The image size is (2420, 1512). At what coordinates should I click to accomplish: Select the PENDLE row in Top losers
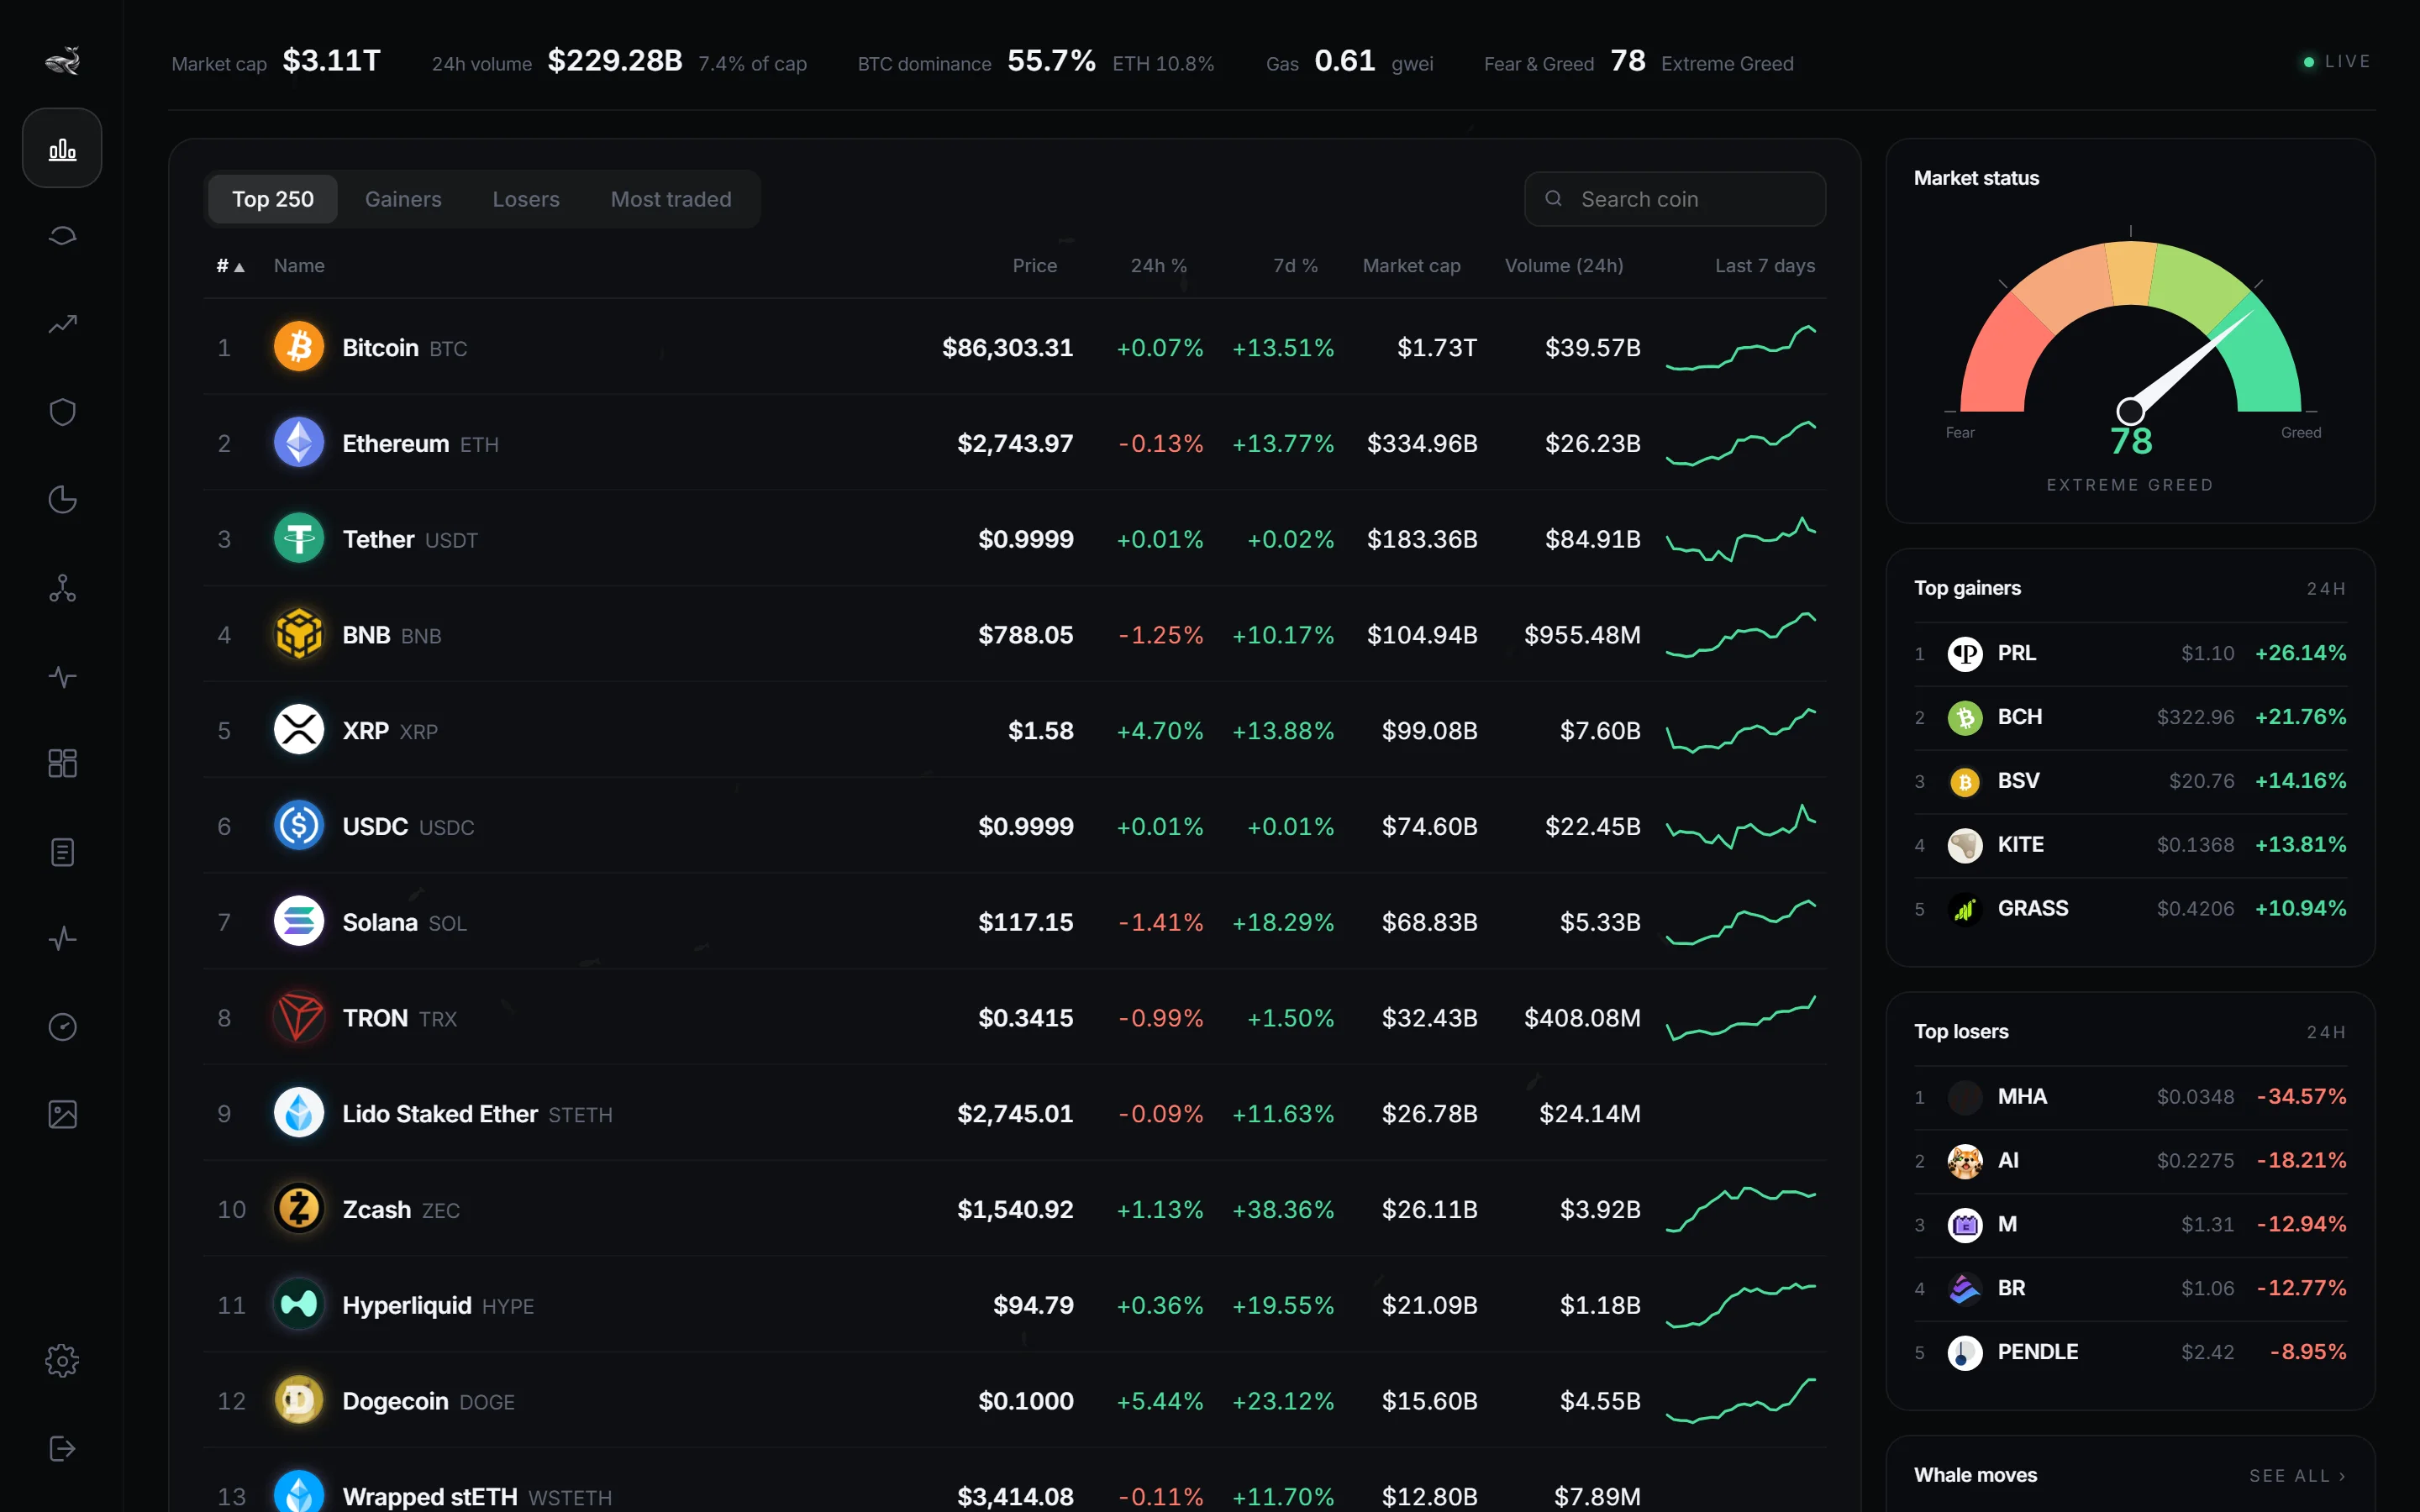pos(2130,1352)
